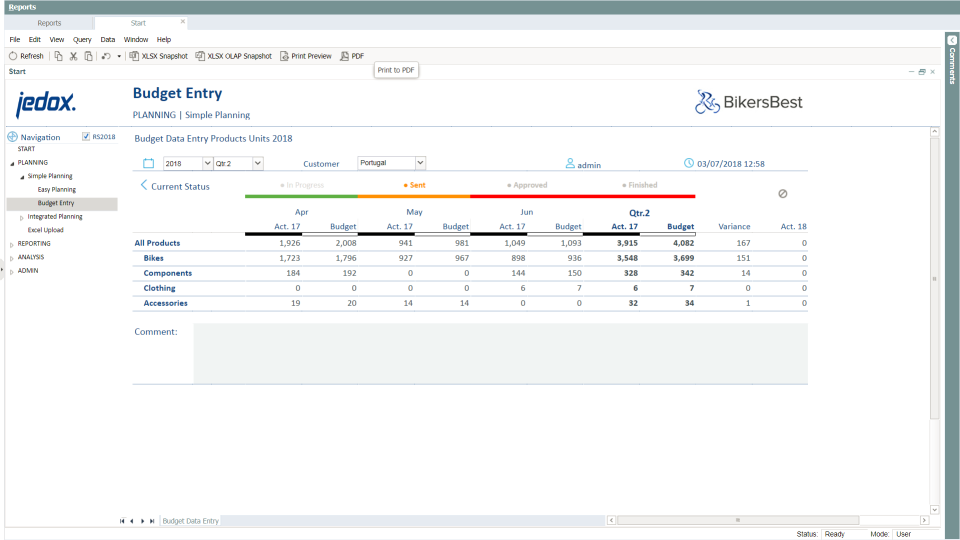
Task: Click inside the Comment text area
Action: point(500,353)
